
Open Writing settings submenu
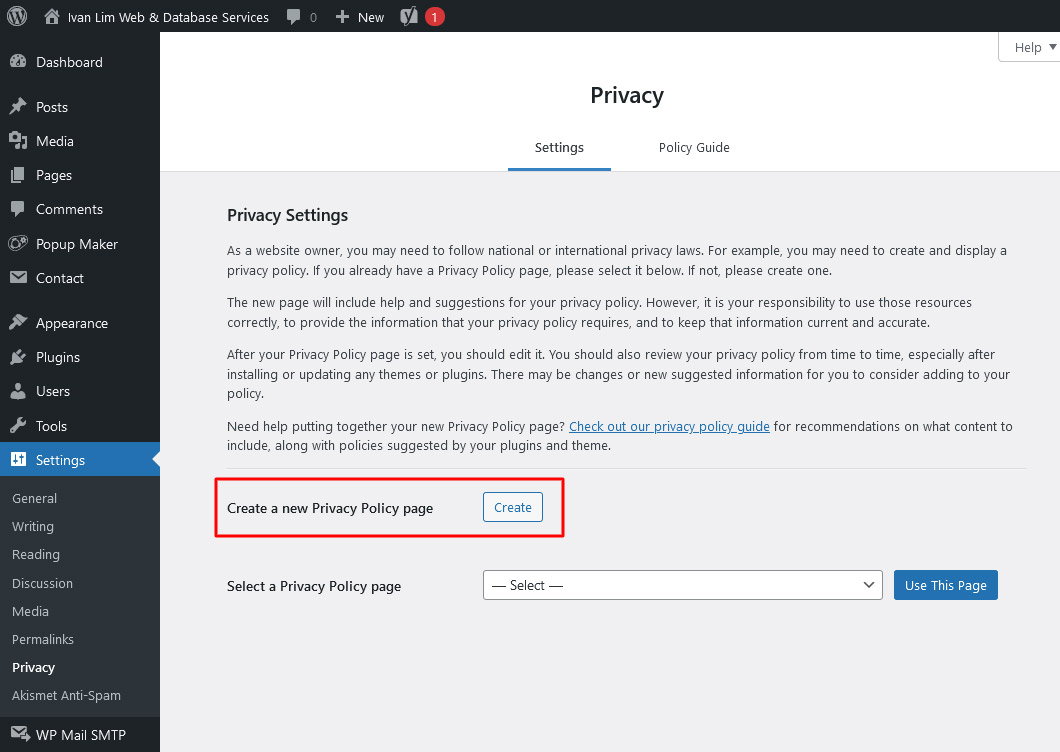coord(32,526)
